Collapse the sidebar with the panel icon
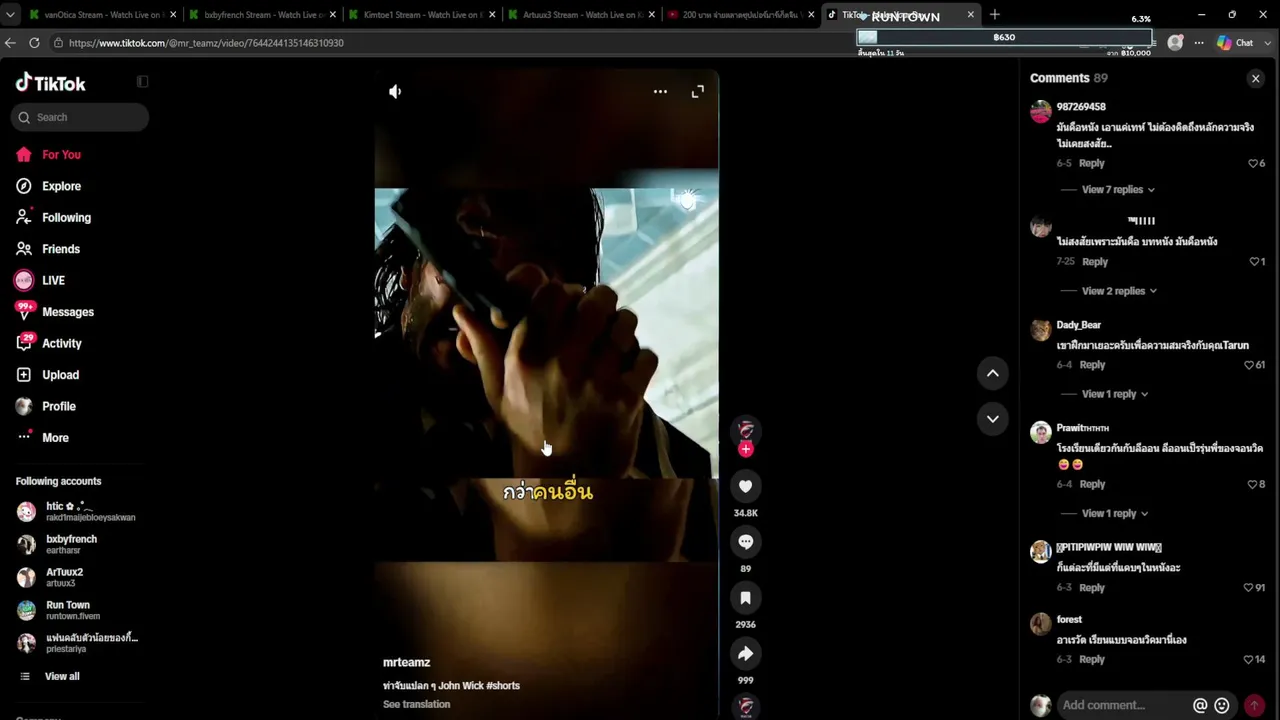The height and width of the screenshot is (720, 1280). point(142,82)
